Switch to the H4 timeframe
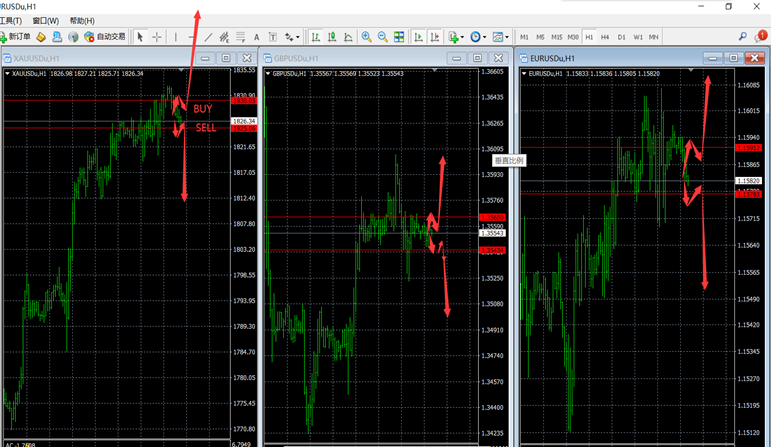 pos(605,37)
